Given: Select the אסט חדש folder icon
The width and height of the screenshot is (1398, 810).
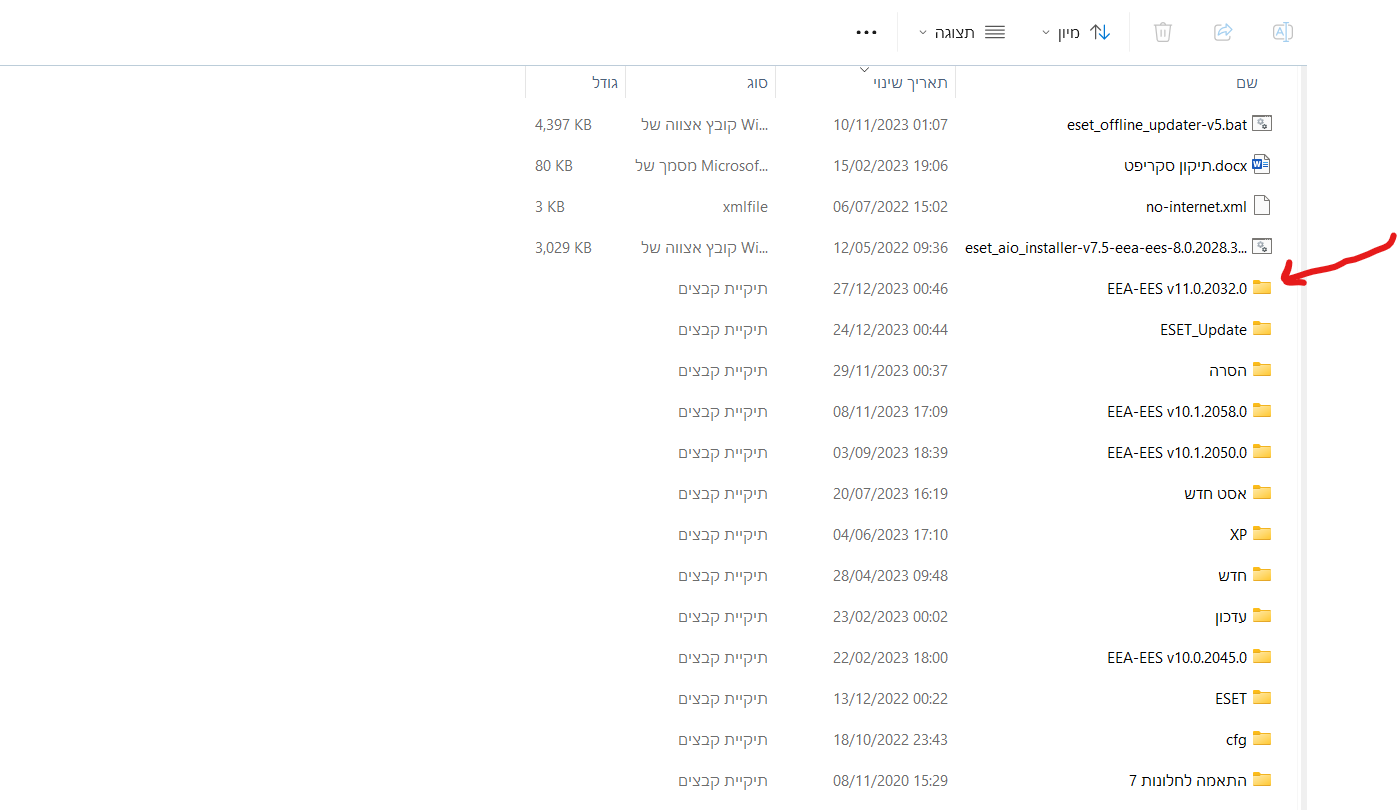Looking at the screenshot, I should pos(1262,493).
